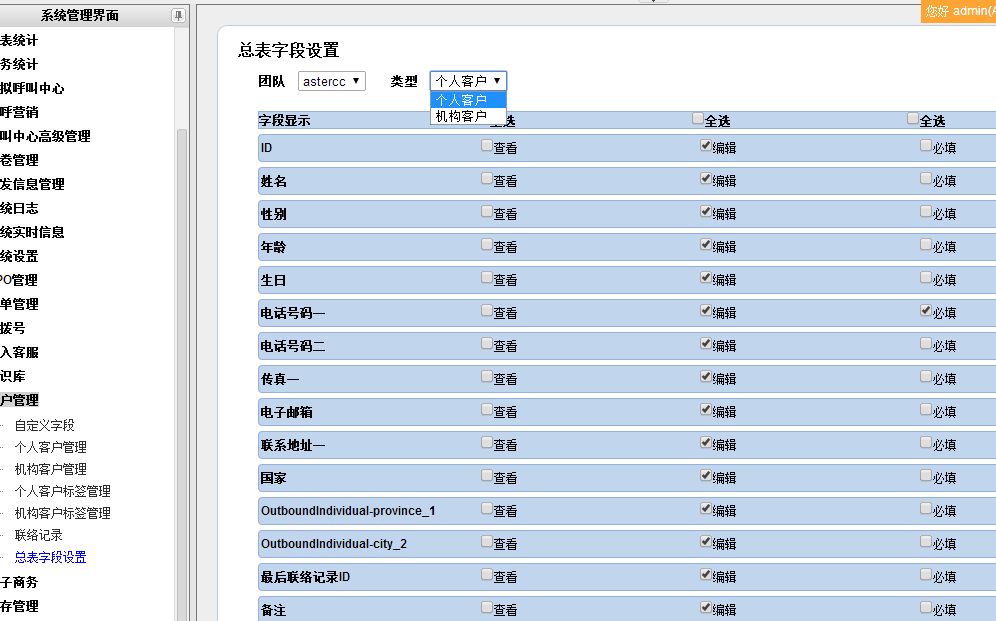
Task: Choose 个人客户 in the open dropdown list
Action: [461, 100]
